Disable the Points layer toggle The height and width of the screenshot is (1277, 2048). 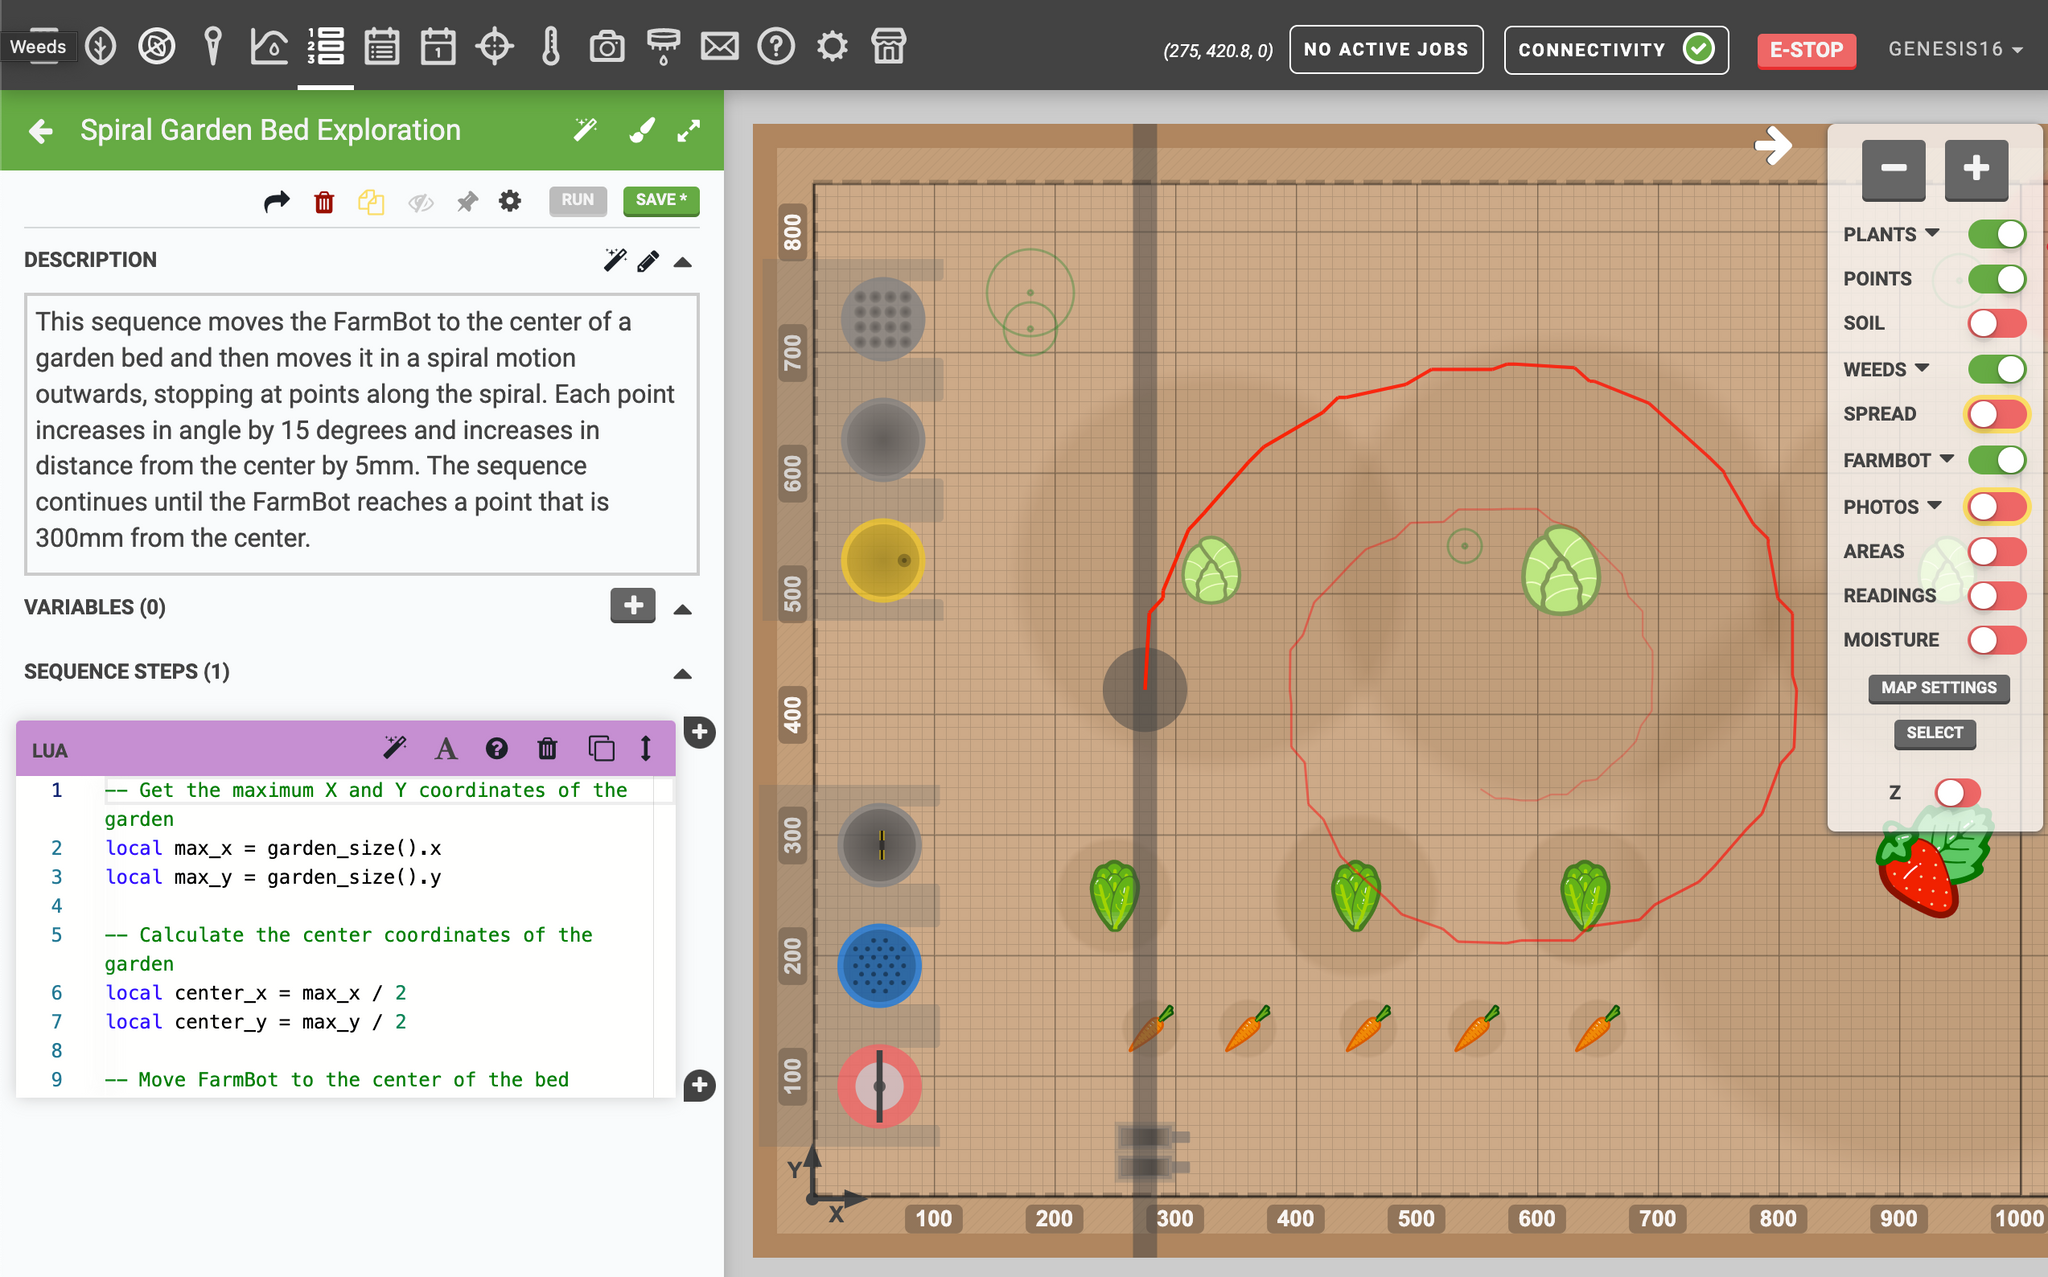1996,279
